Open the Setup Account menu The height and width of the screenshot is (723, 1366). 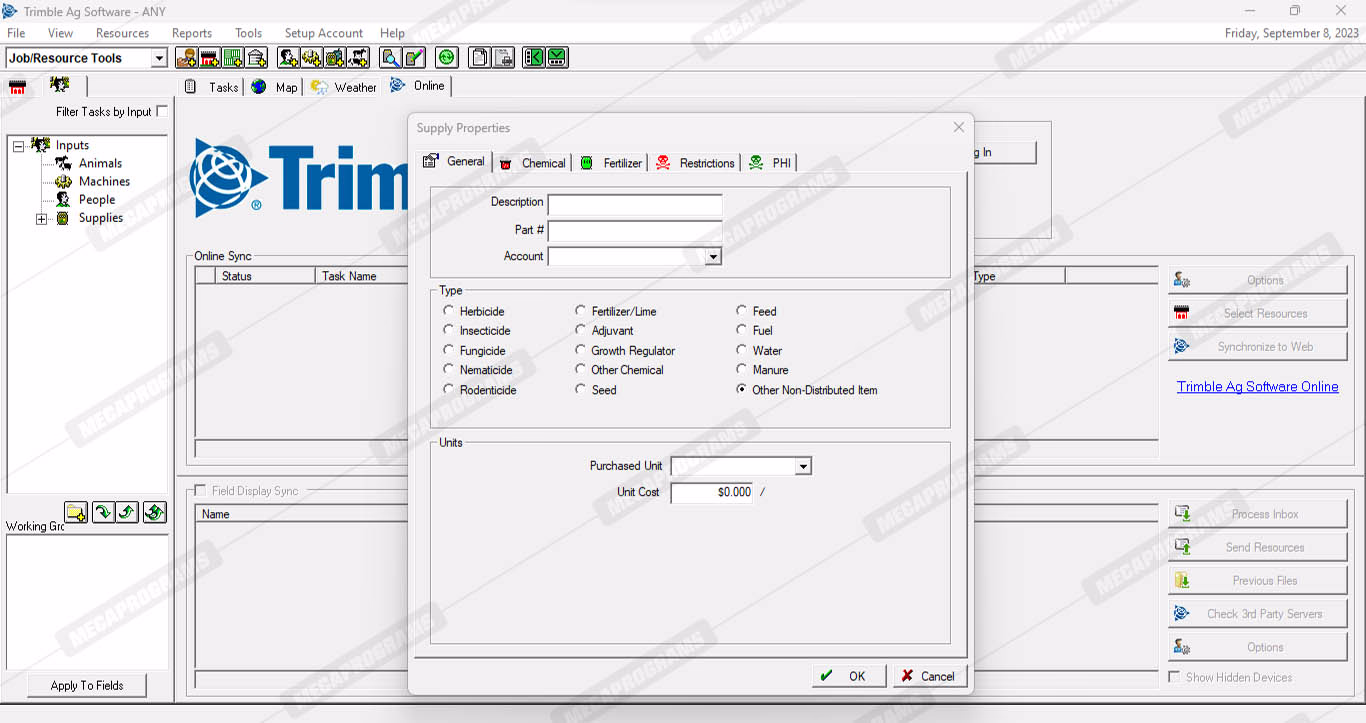(x=324, y=33)
